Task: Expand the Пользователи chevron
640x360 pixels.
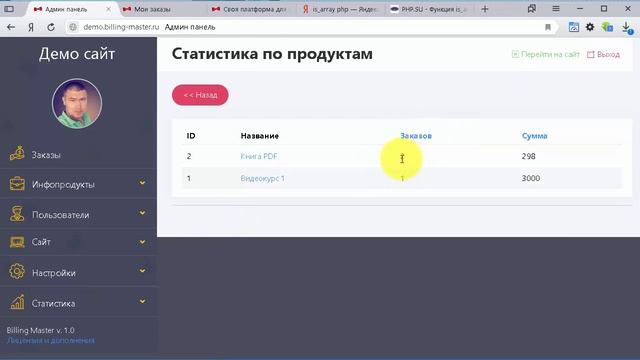Action: [x=142, y=213]
